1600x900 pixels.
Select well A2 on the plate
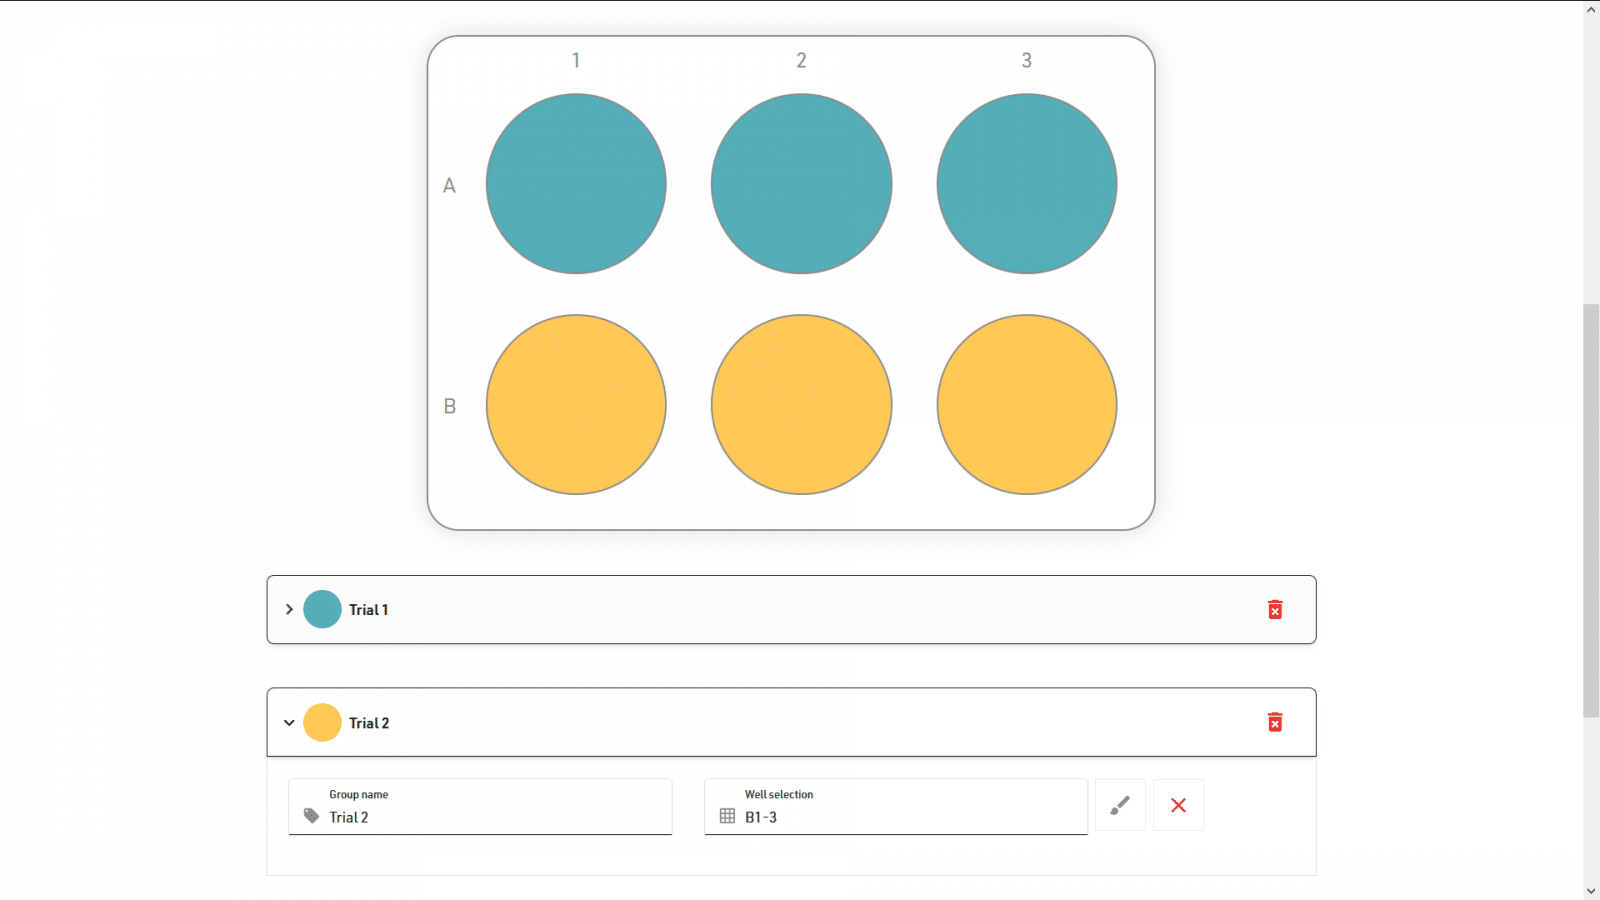pyautogui.click(x=801, y=184)
